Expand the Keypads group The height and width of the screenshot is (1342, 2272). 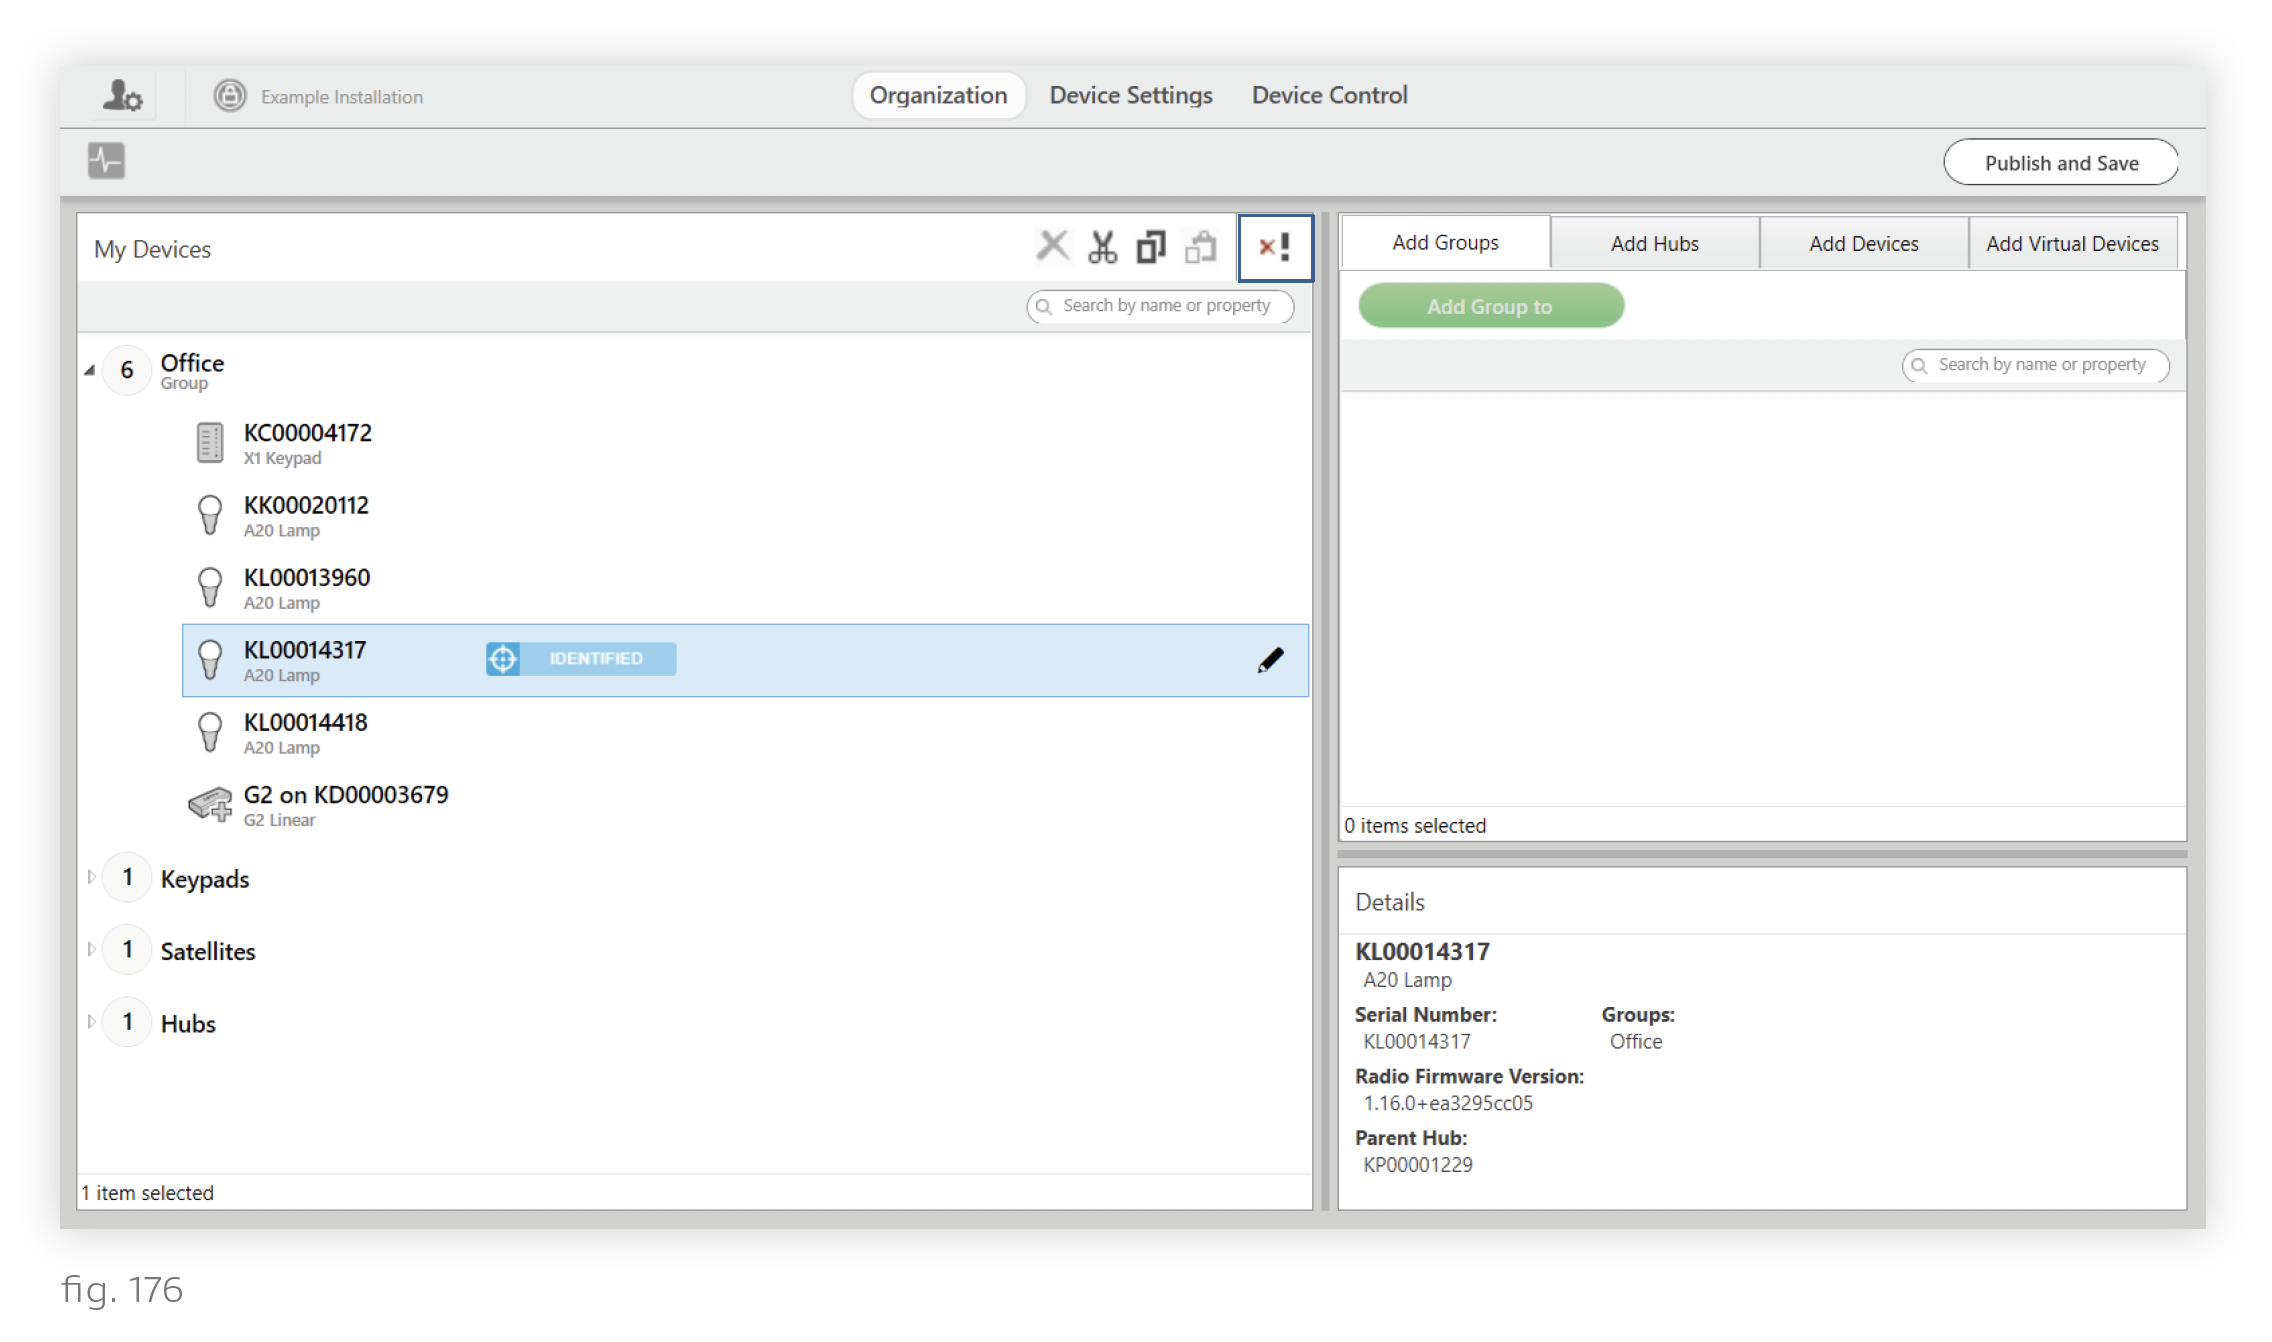click(x=91, y=877)
